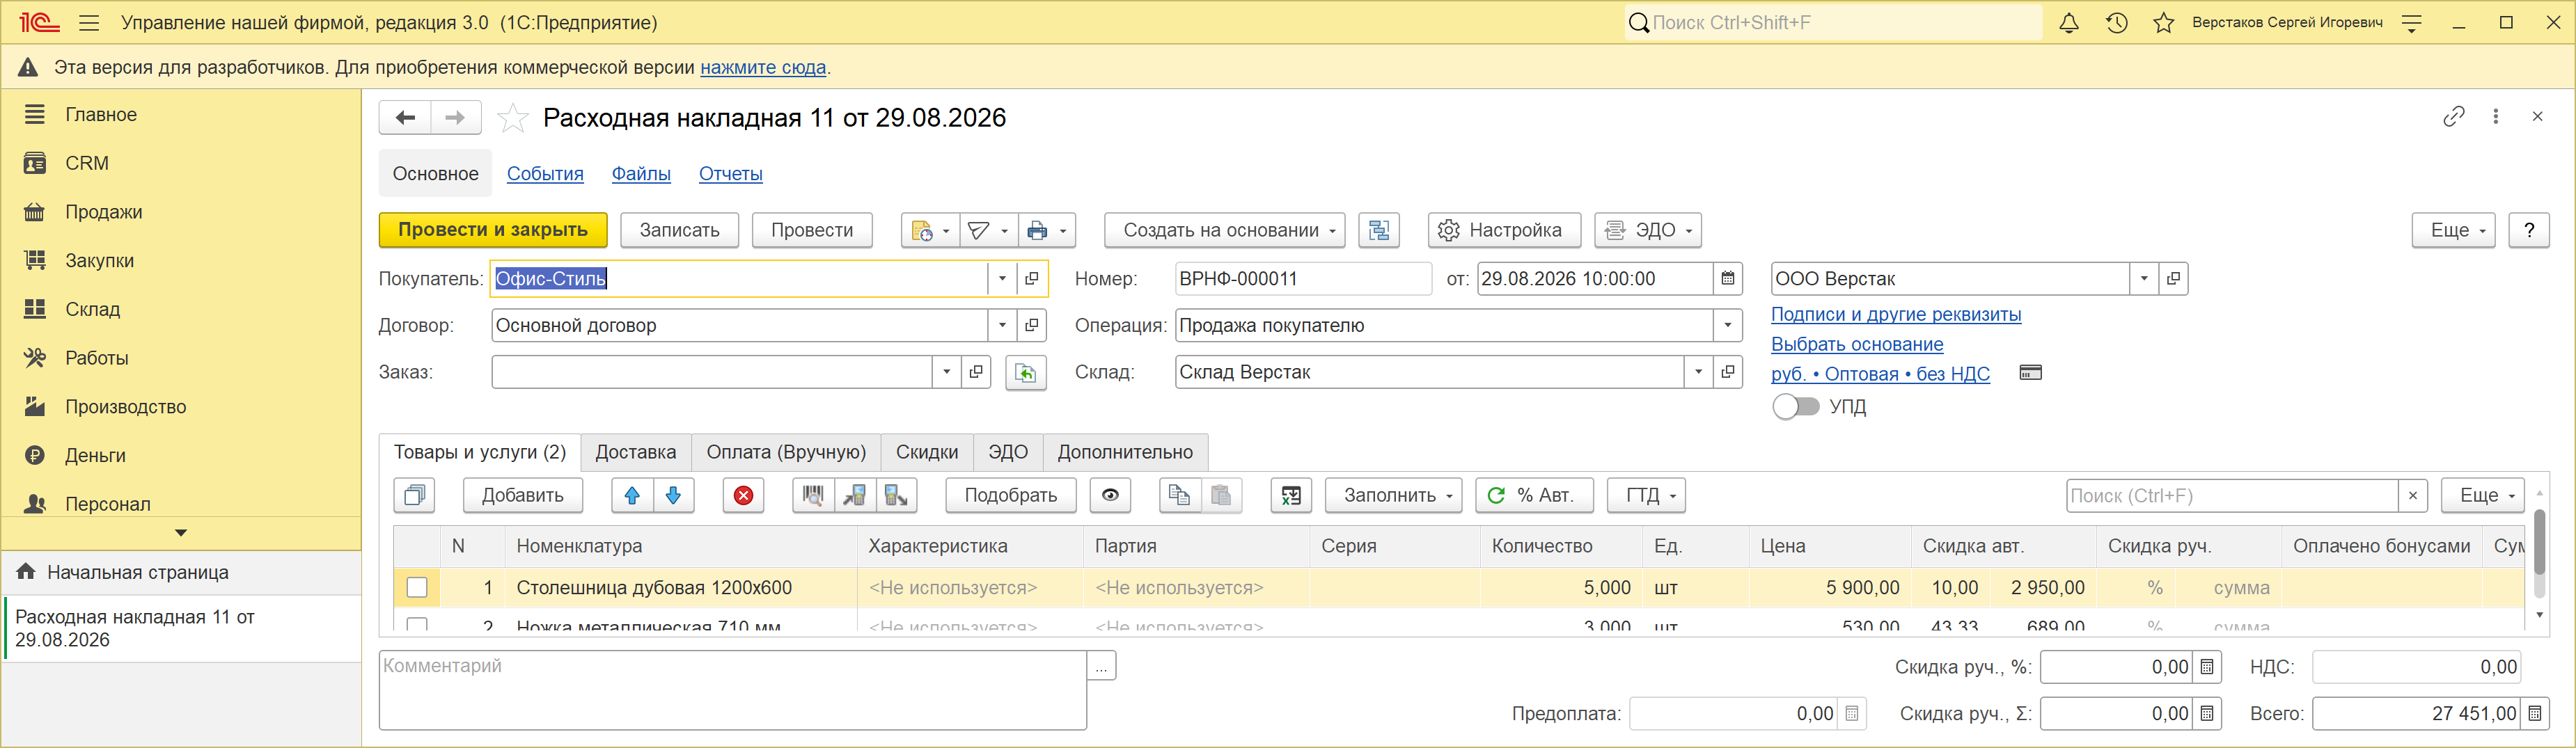Add document to favorites with star icon
The width and height of the screenshot is (2576, 748).
click(x=513, y=118)
